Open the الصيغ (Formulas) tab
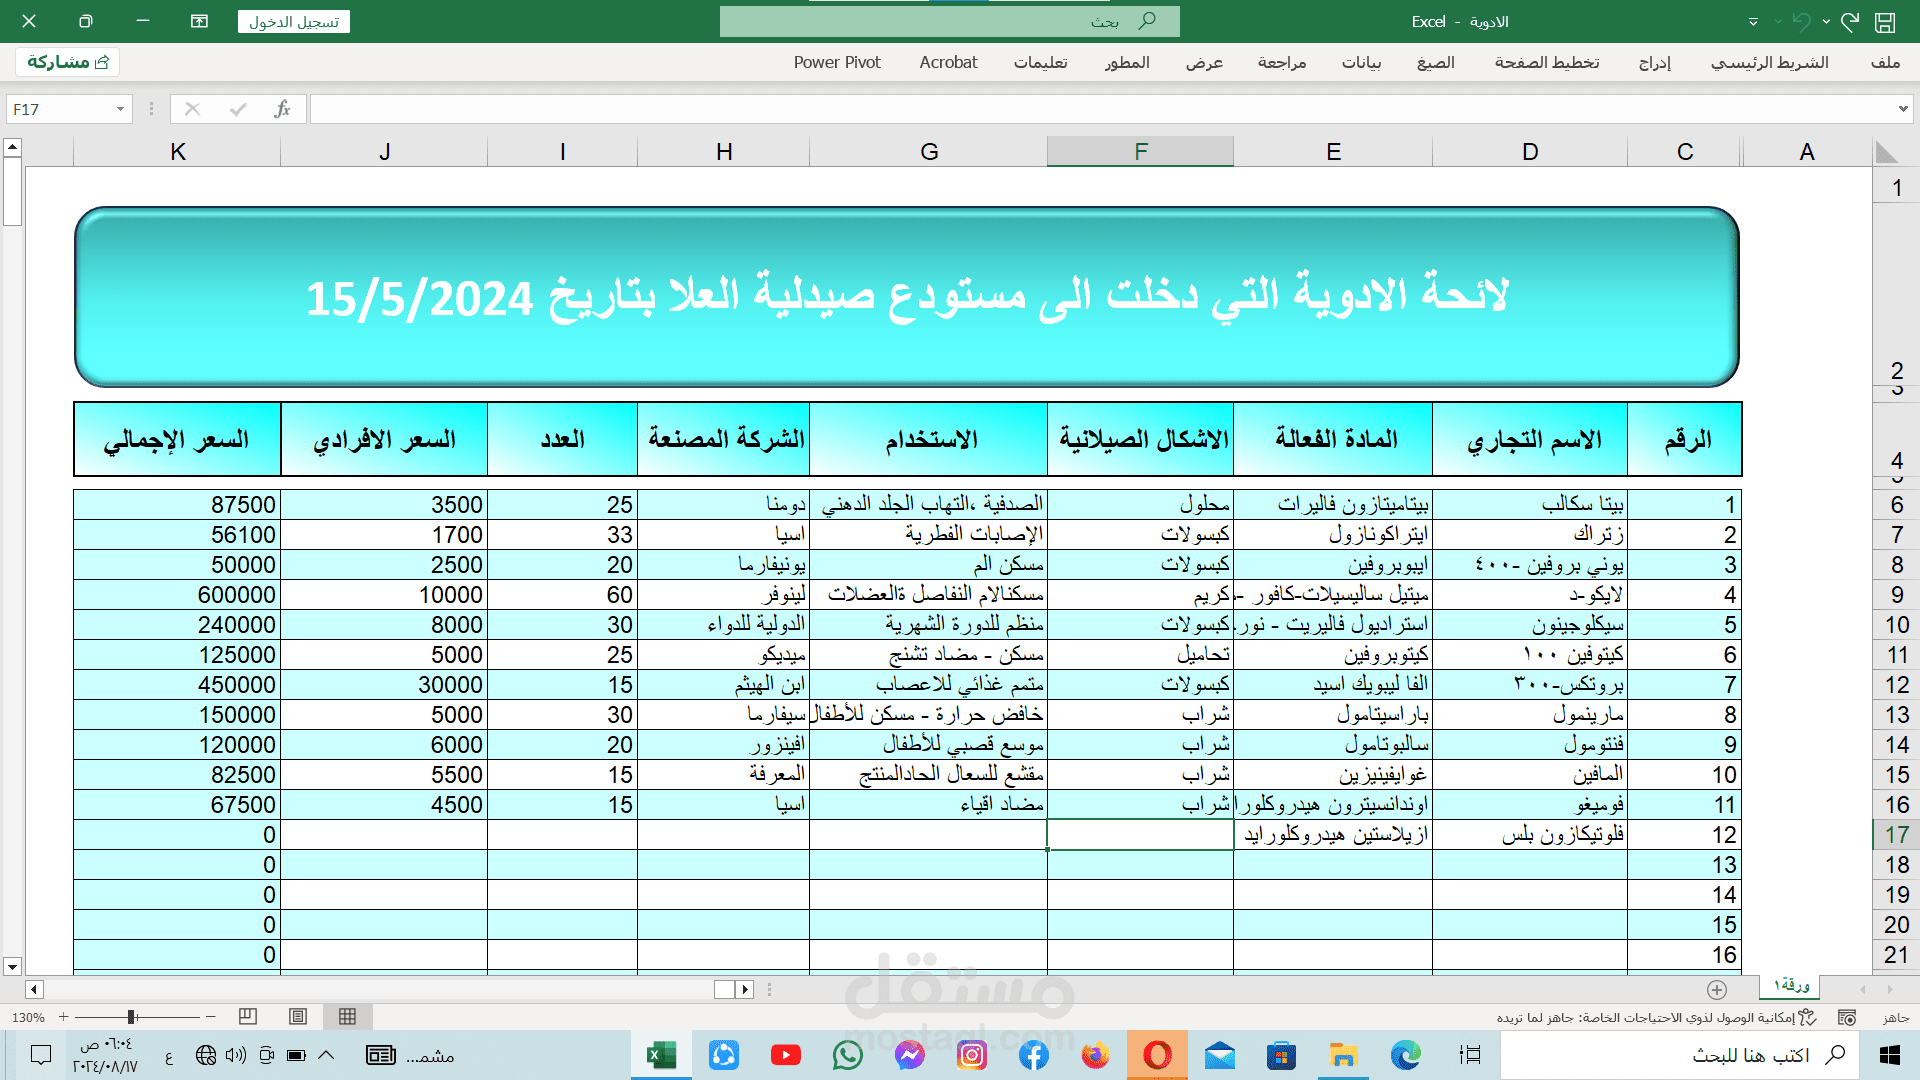Viewport: 1920px width, 1080px height. click(x=1435, y=62)
